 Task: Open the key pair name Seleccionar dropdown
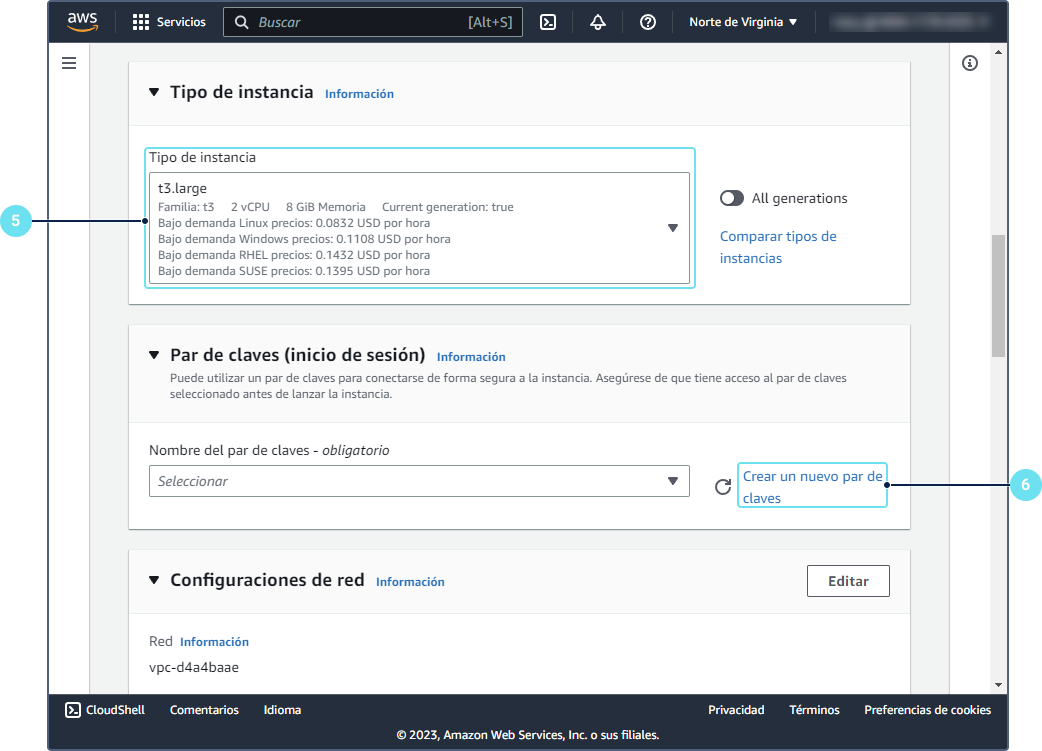click(419, 481)
